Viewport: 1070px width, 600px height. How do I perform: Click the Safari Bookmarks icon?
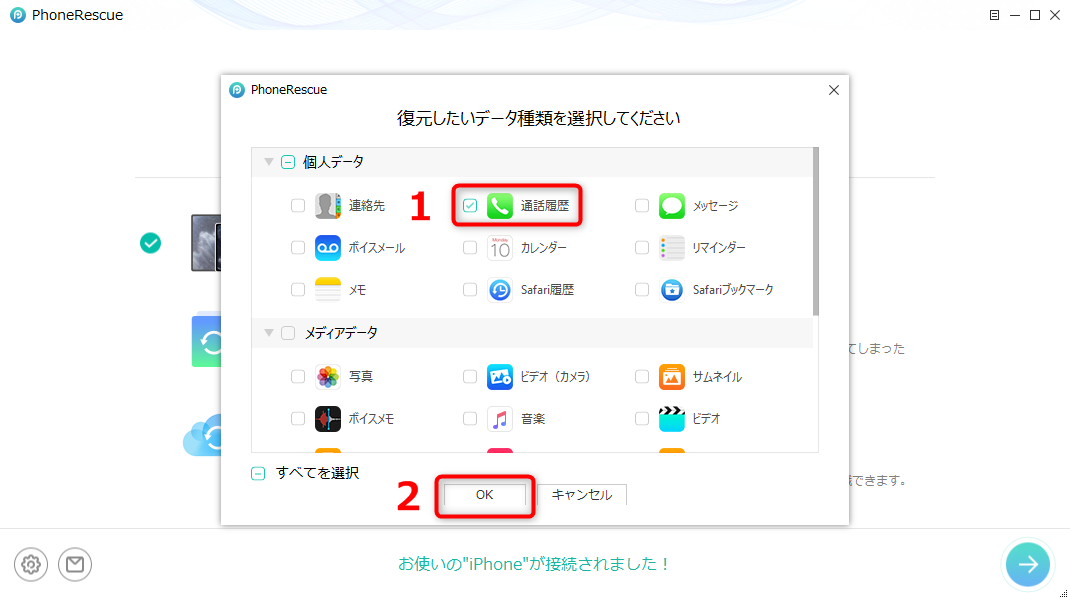[671, 290]
